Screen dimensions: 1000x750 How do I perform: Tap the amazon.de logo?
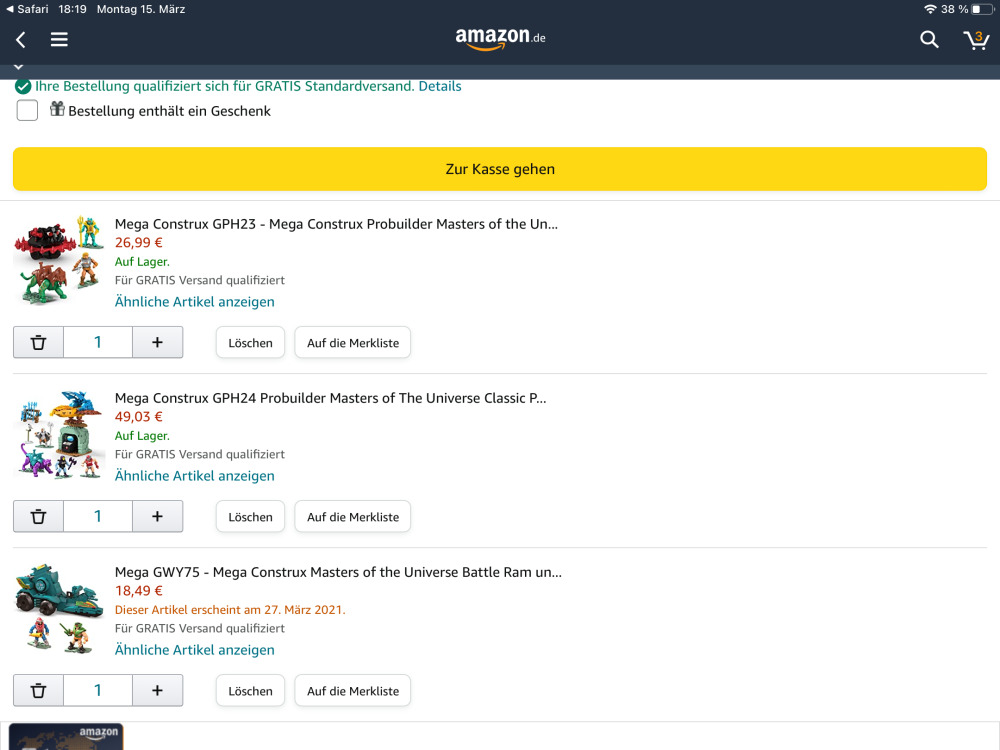(500, 38)
